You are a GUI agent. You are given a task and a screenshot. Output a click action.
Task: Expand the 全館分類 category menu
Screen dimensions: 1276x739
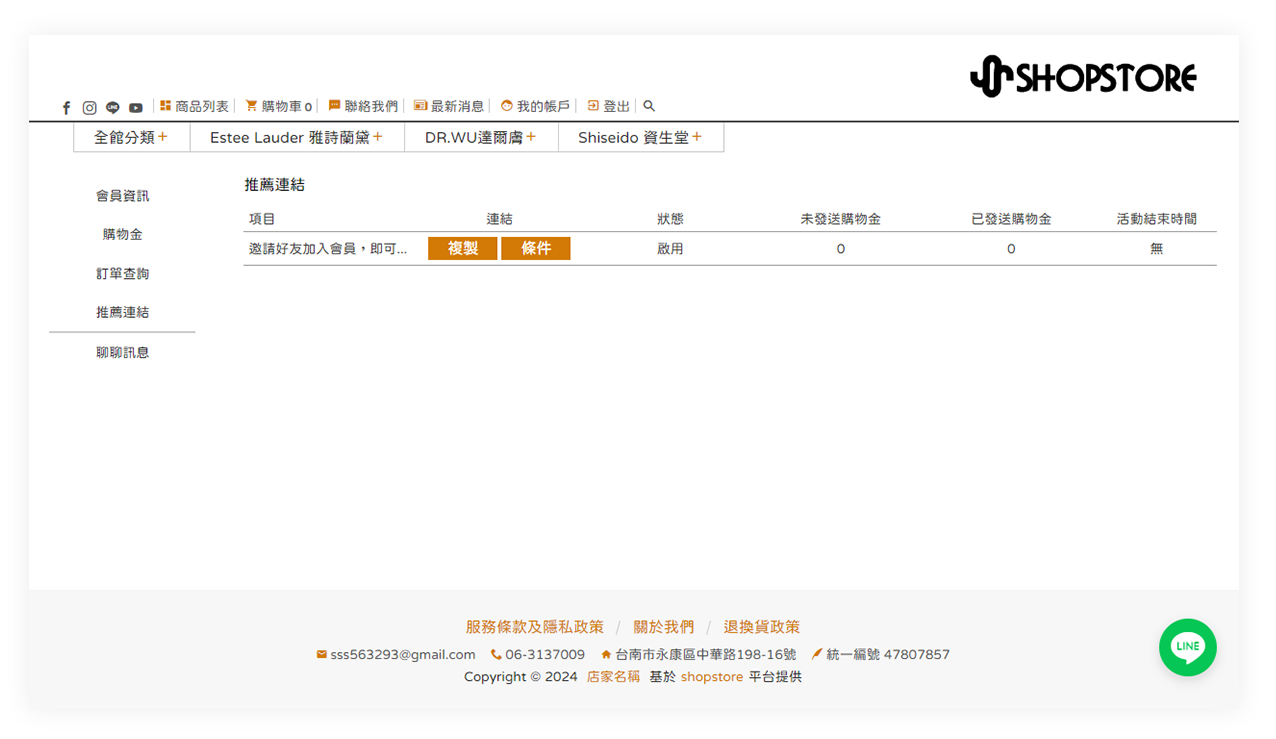(131, 137)
